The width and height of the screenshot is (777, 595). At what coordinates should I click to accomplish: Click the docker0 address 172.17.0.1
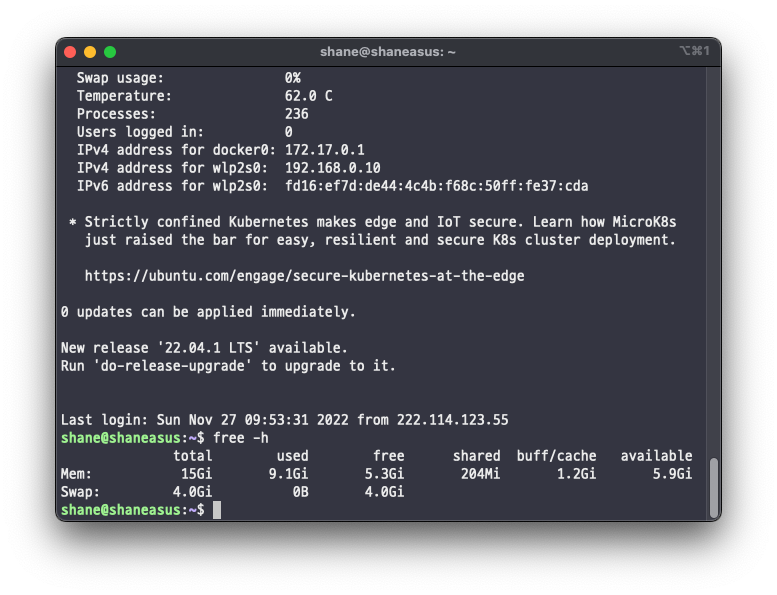pyautogui.click(x=325, y=150)
